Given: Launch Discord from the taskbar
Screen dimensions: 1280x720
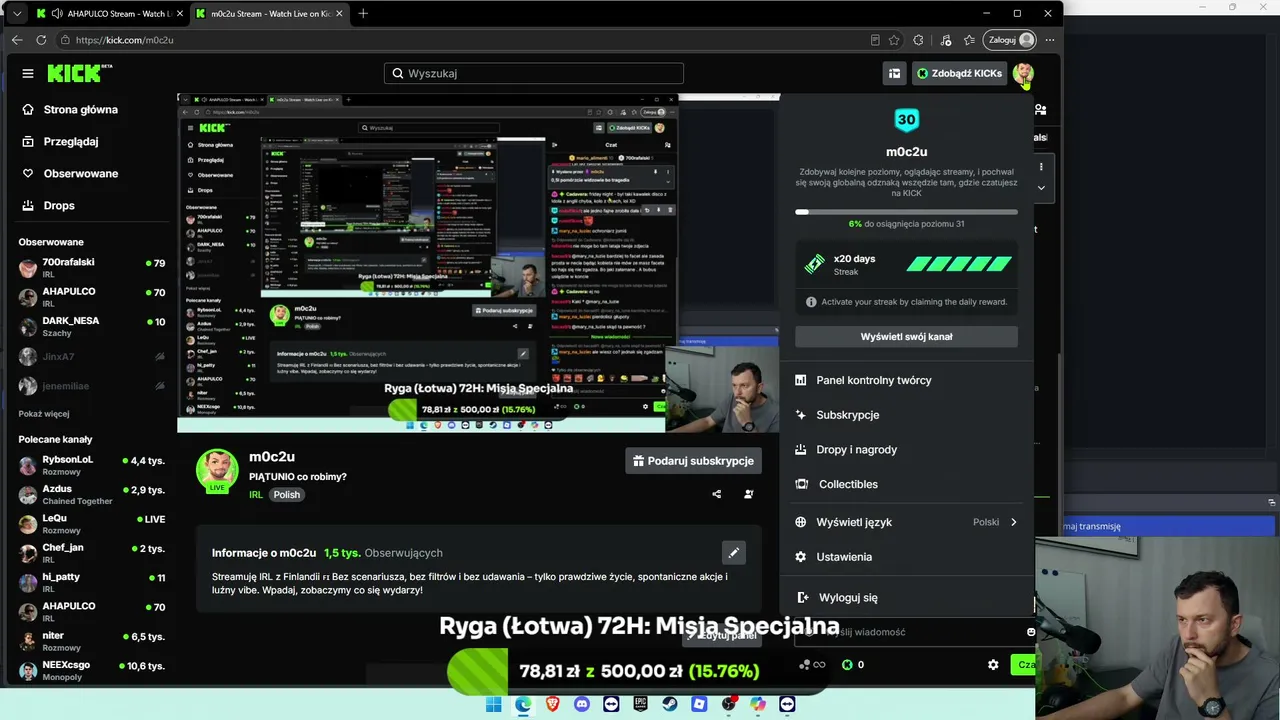Looking at the screenshot, I should pos(582,704).
